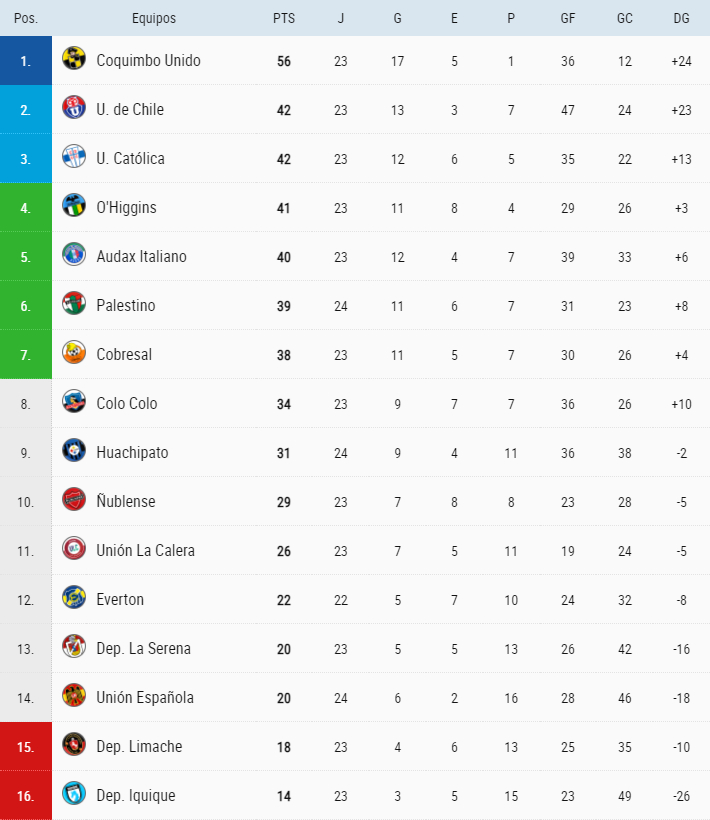This screenshot has height=820, width=710.
Task: Click the Cobresal crest icon
Action: pyautogui.click(x=74, y=354)
